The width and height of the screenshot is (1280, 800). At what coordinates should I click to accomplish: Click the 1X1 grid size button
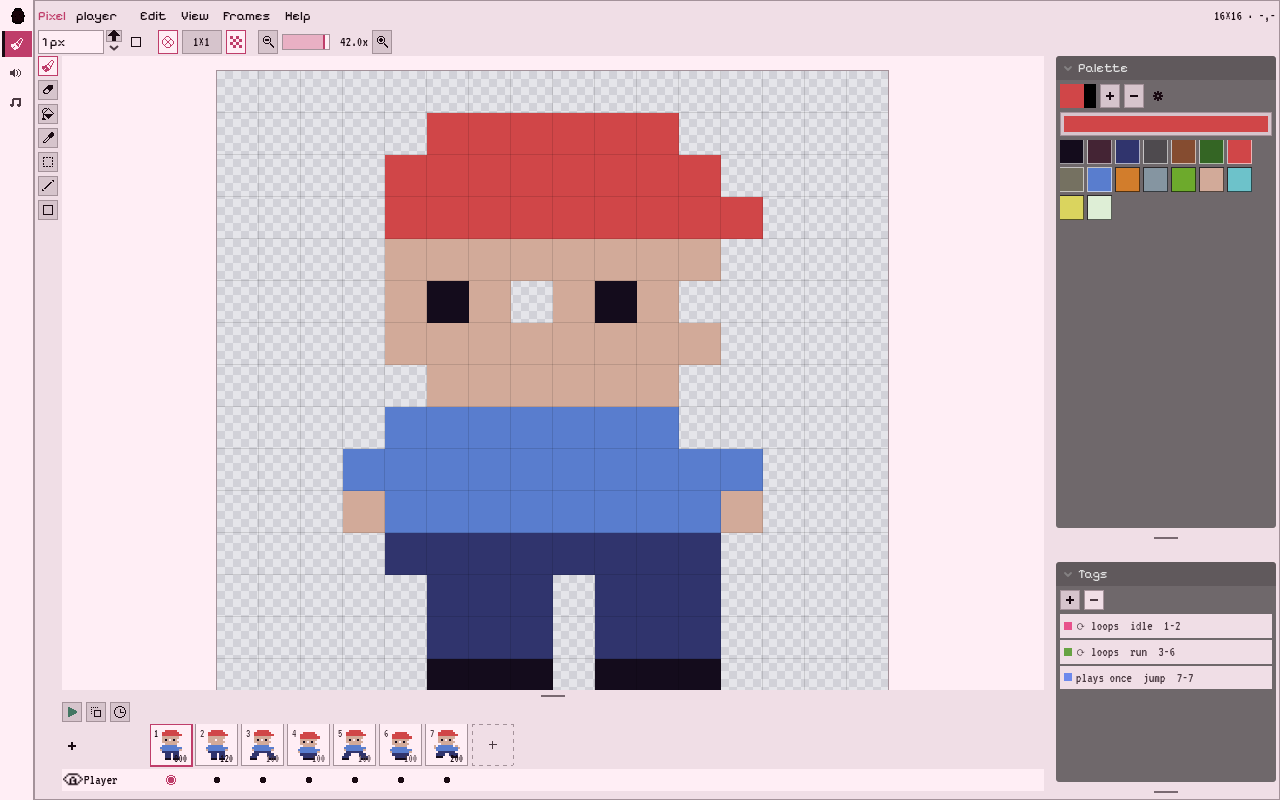pyautogui.click(x=202, y=42)
